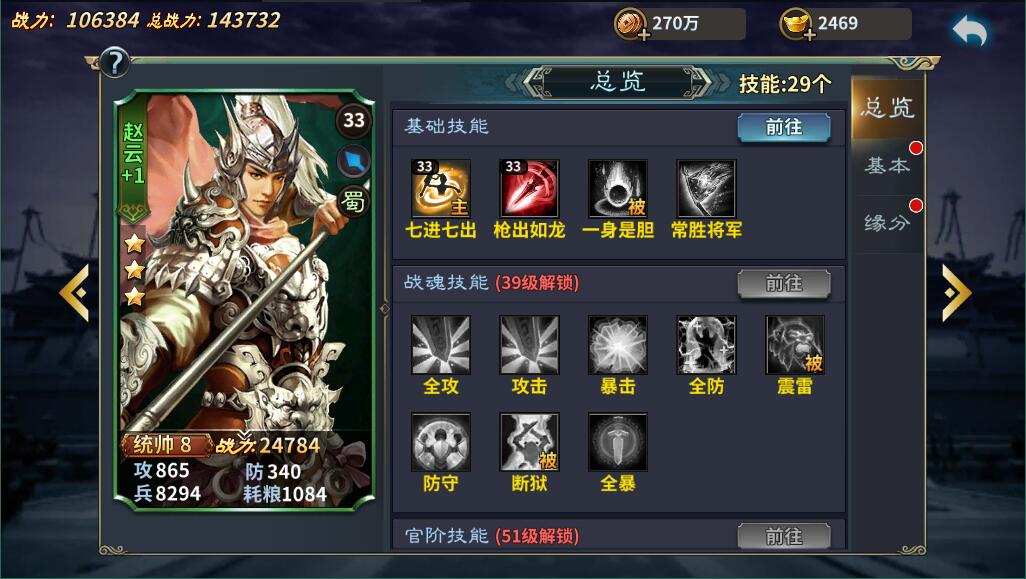Open the 一身是胆 passive skill icon
Image resolution: width=1026 pixels, height=579 pixels.
(x=618, y=188)
